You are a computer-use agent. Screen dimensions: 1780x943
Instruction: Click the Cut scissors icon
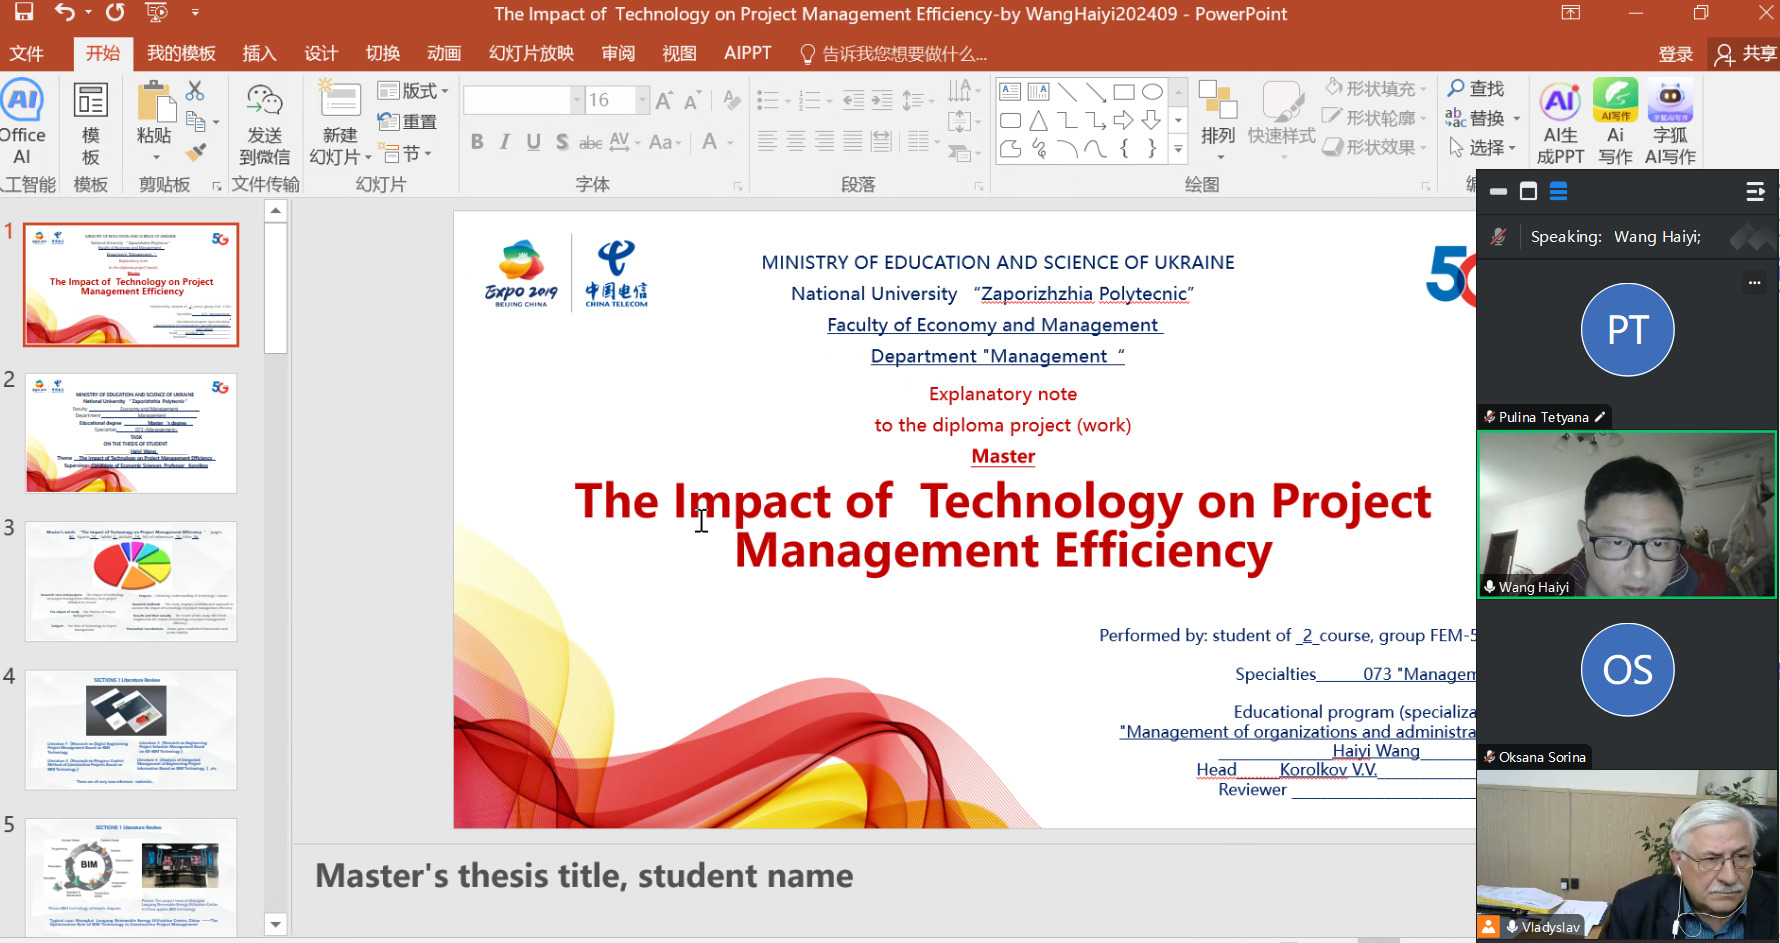coord(195,92)
